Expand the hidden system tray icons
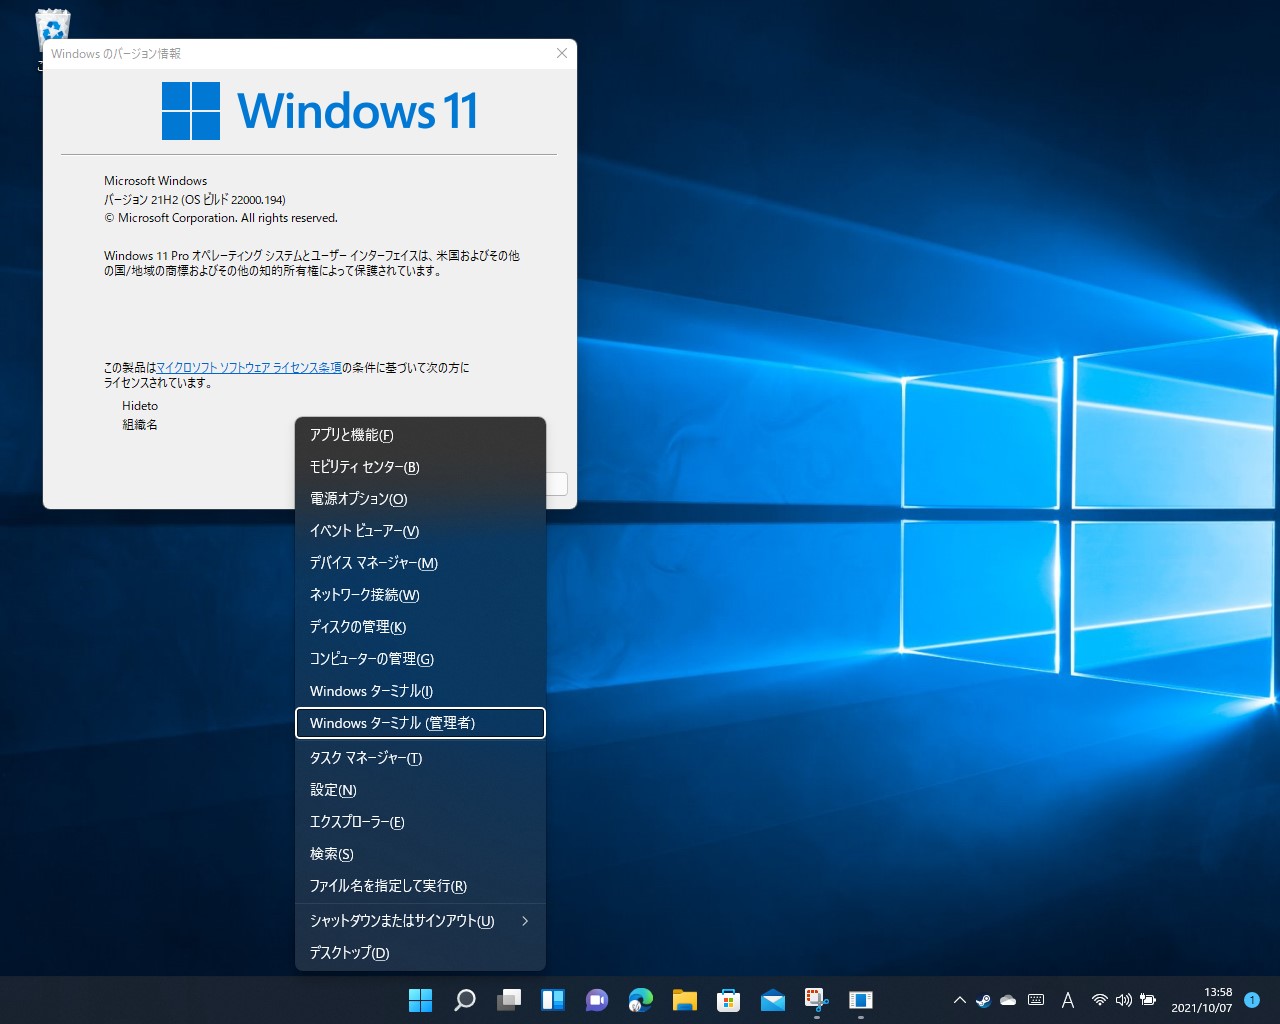The width and height of the screenshot is (1280, 1024). pos(959,999)
